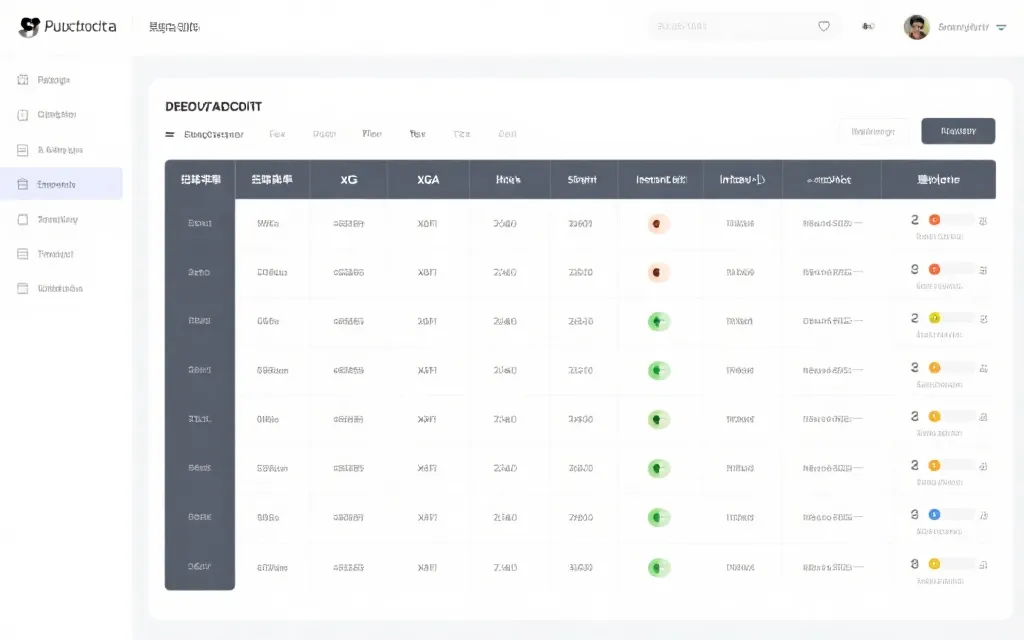
Task: Click the hamburger icon below DEEOUTADCOITT heading
Action: pos(170,134)
